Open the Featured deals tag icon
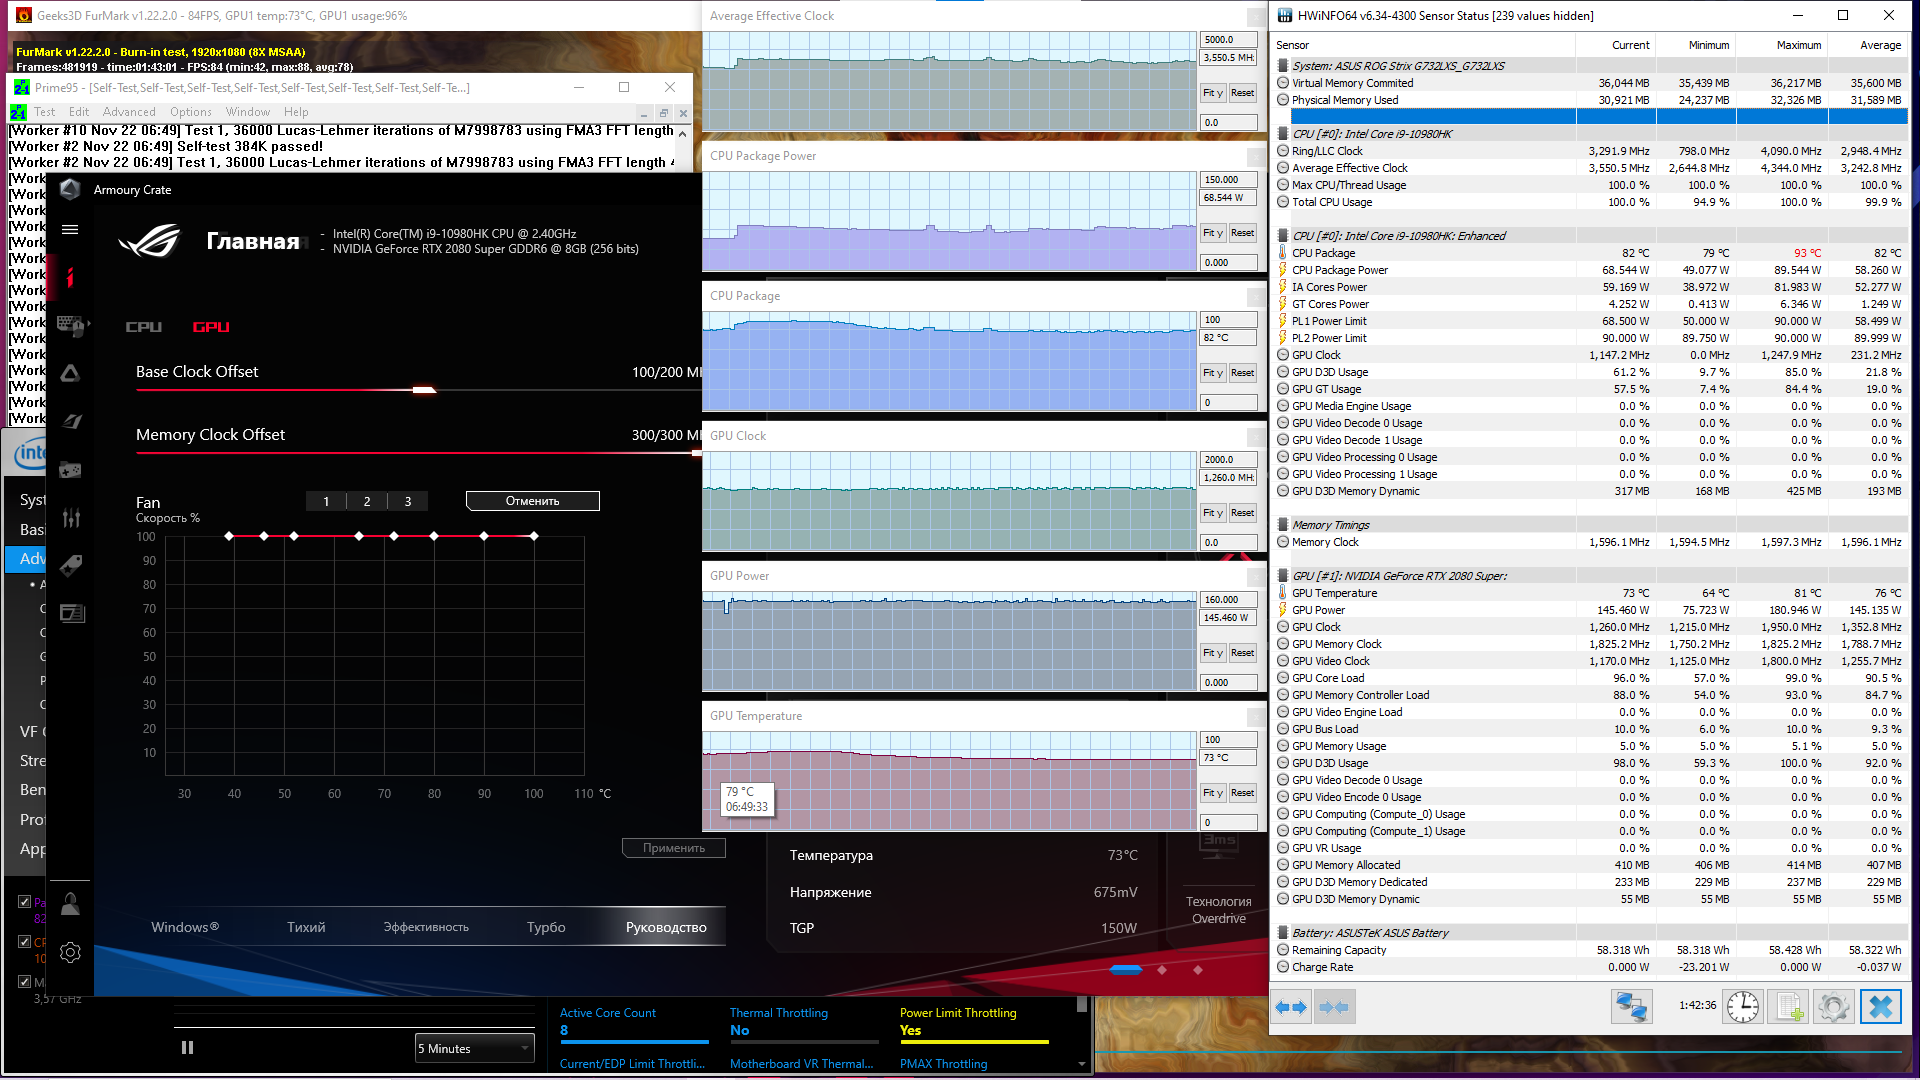 pyautogui.click(x=70, y=565)
